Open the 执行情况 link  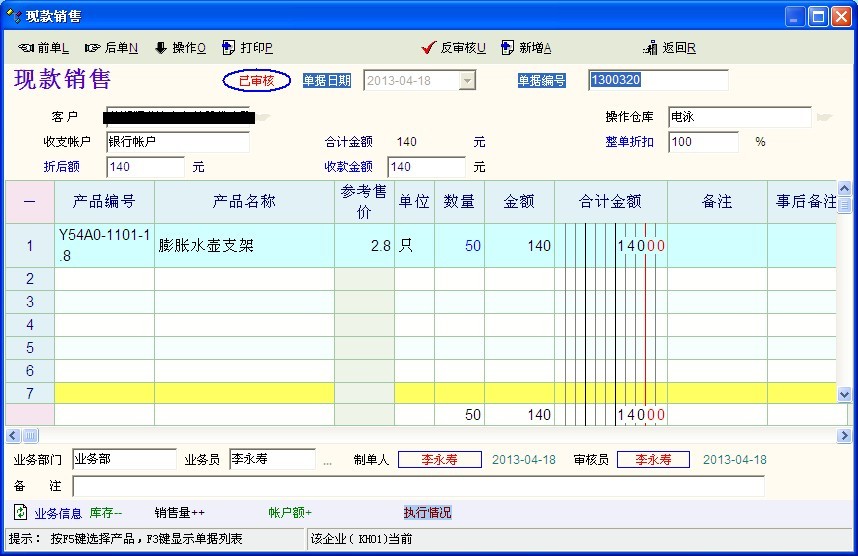tap(427, 513)
